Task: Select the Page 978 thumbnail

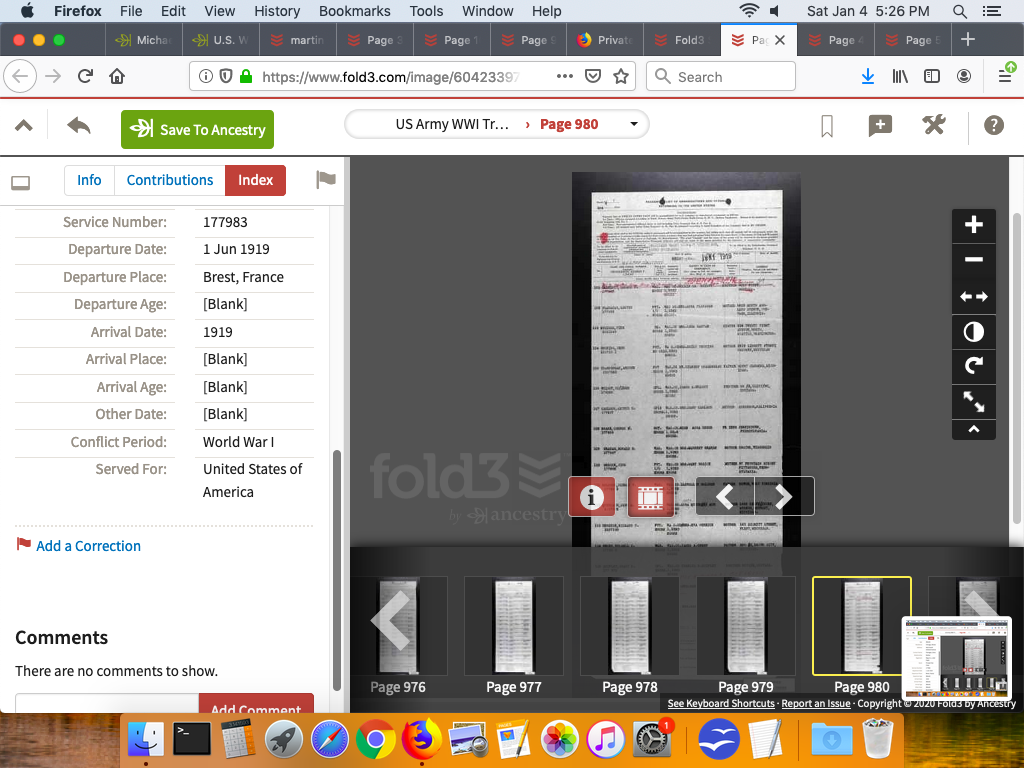Action: (629, 625)
